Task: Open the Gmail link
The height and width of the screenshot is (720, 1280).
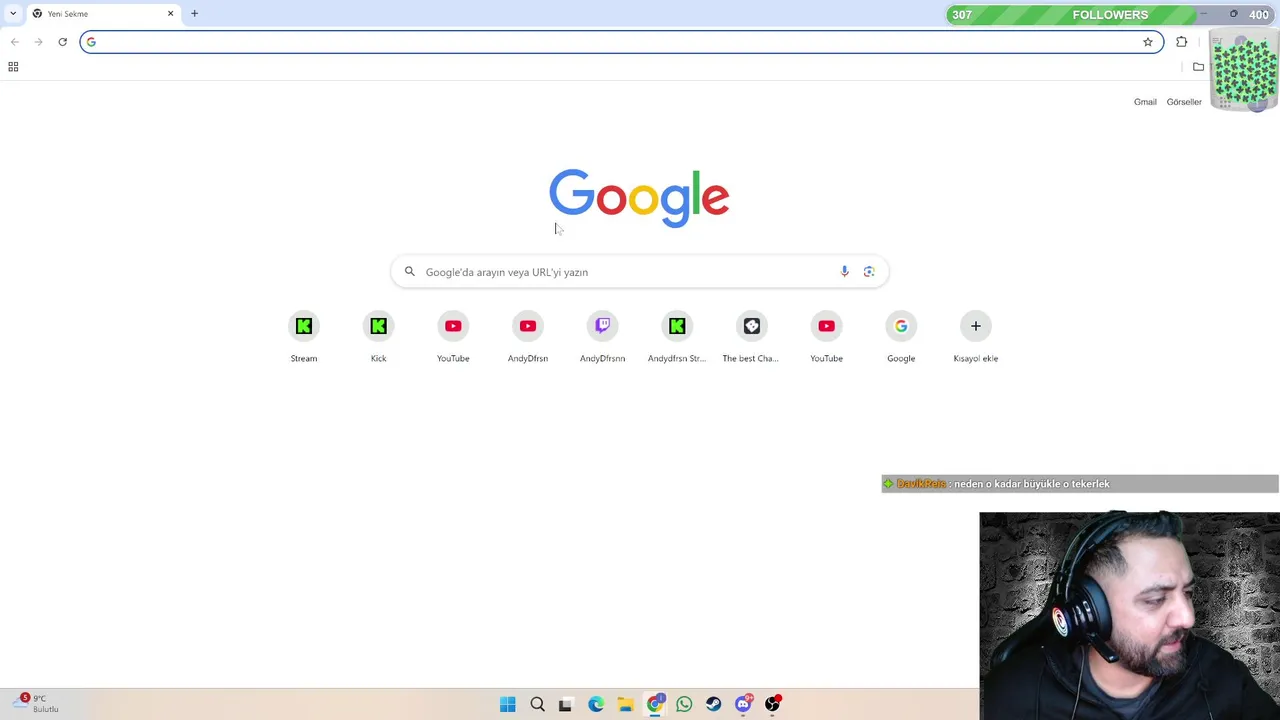Action: [1145, 102]
